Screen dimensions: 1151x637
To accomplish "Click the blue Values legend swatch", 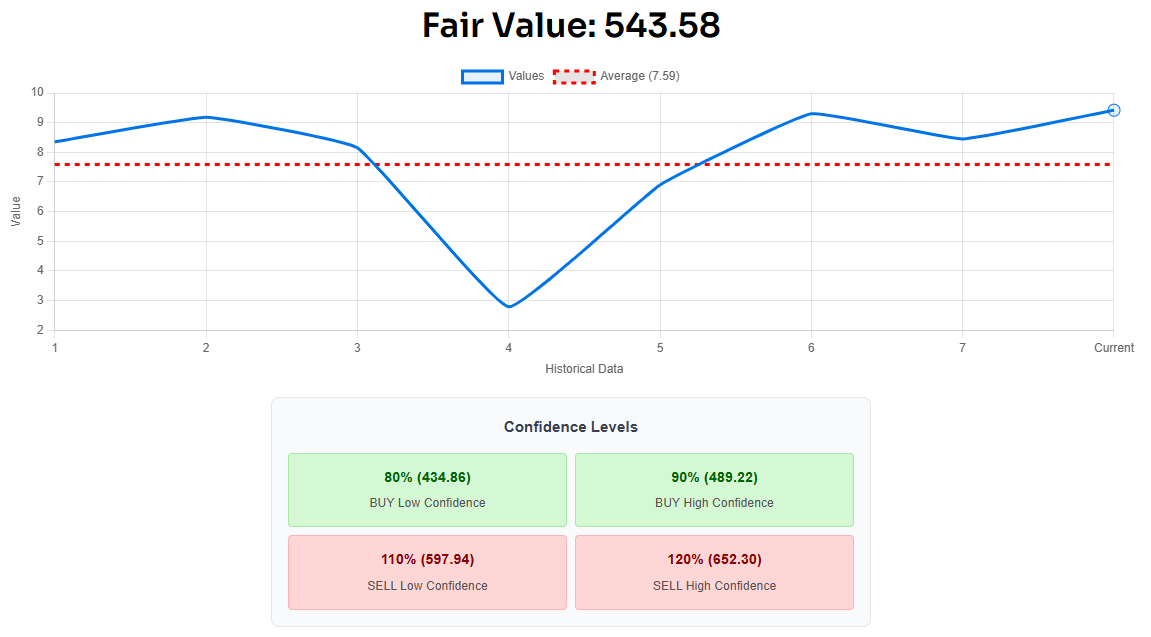I will pos(482,76).
